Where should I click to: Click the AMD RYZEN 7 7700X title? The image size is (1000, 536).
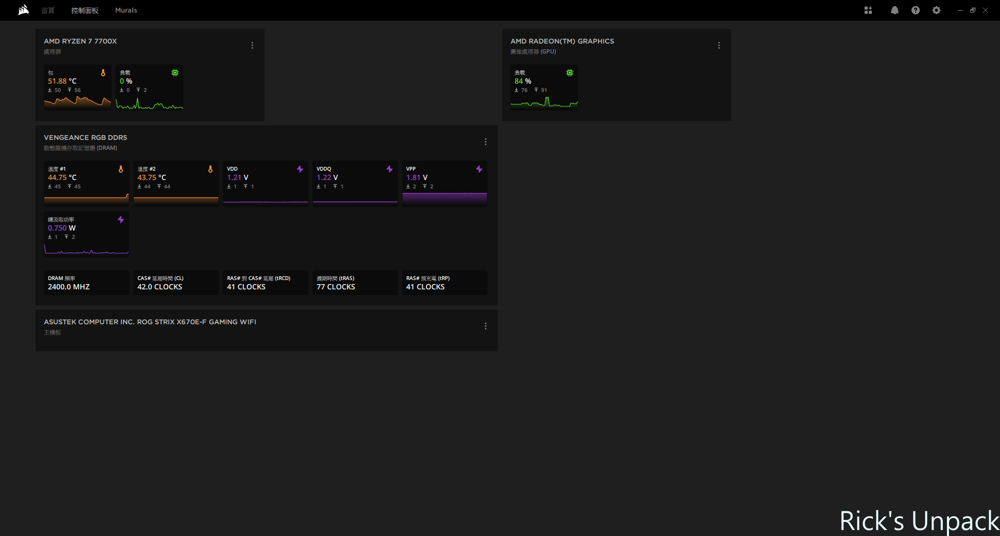click(x=80, y=41)
